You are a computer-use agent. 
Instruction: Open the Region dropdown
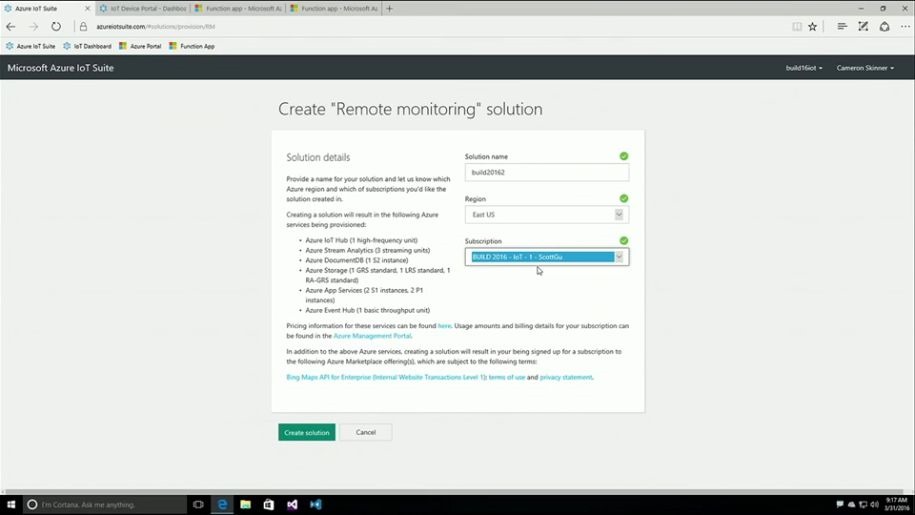coord(547,215)
